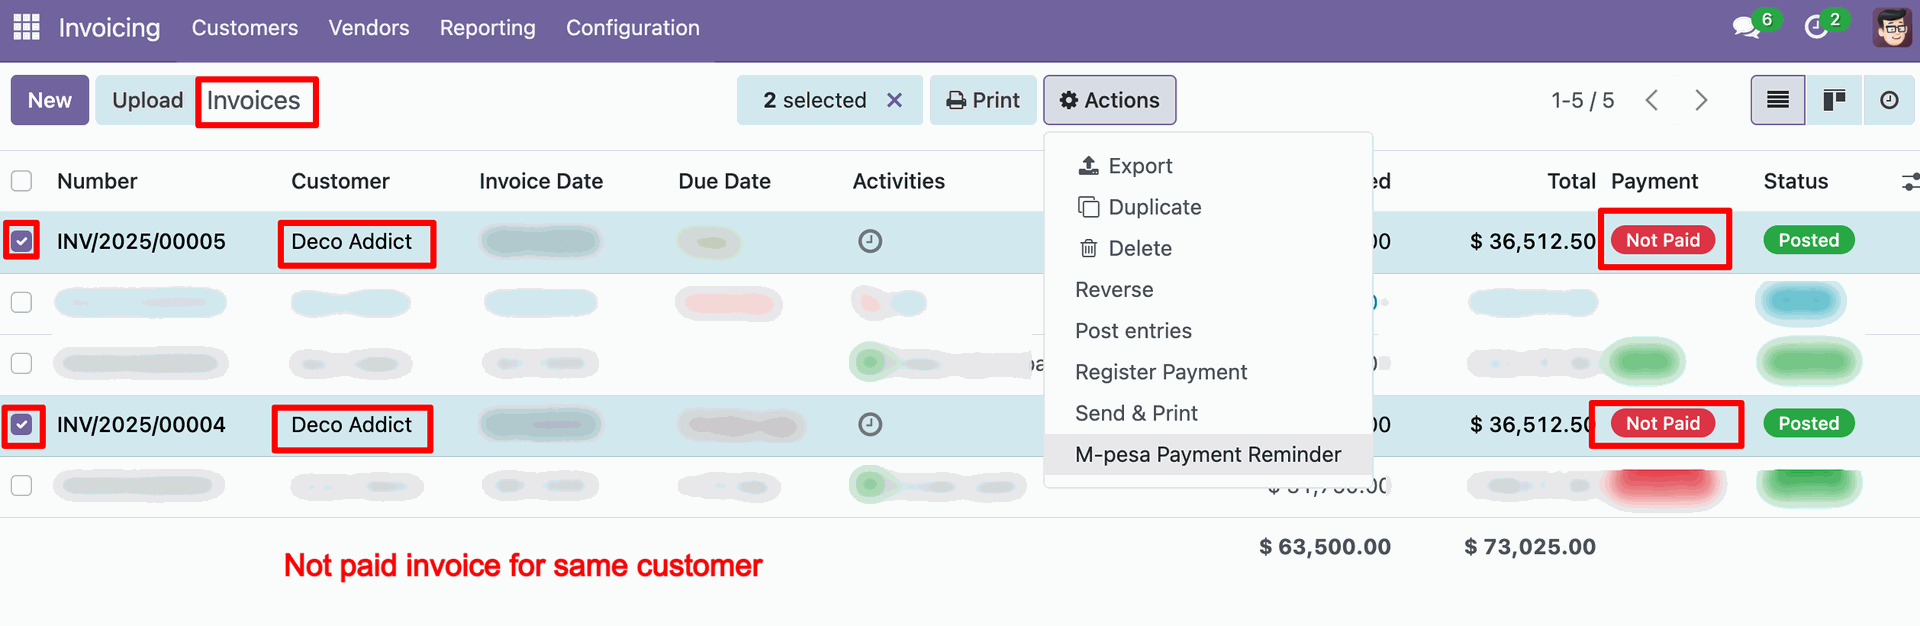Open the optional columns selector
This screenshot has height=626, width=1920.
(1909, 181)
